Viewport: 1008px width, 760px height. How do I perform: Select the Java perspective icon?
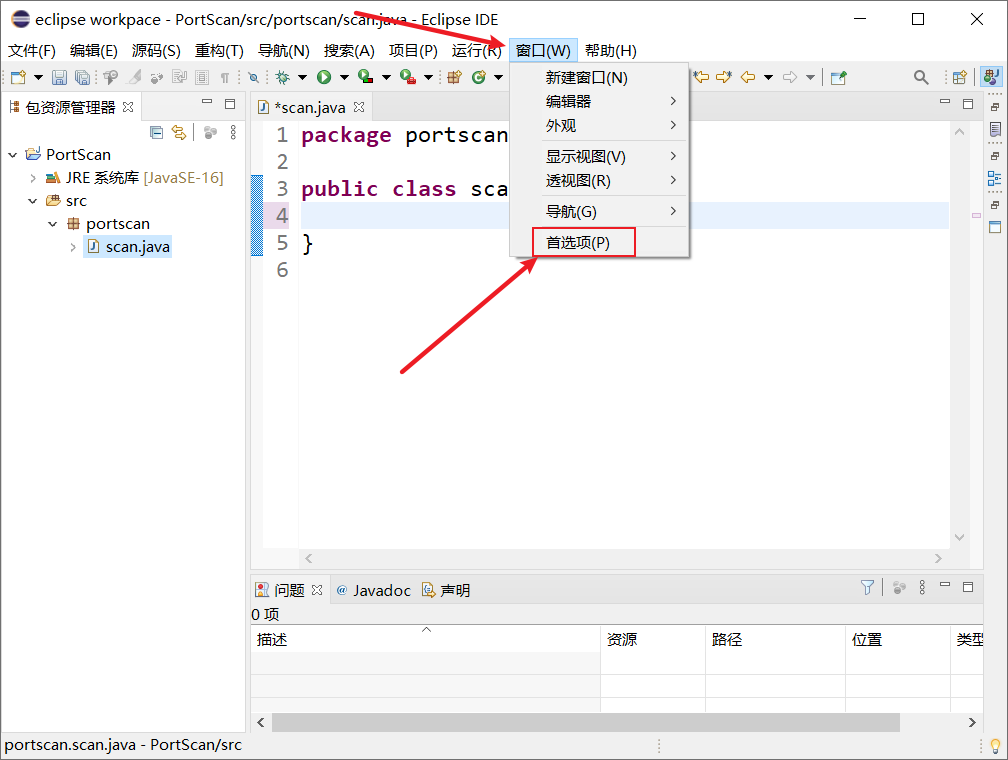click(991, 77)
